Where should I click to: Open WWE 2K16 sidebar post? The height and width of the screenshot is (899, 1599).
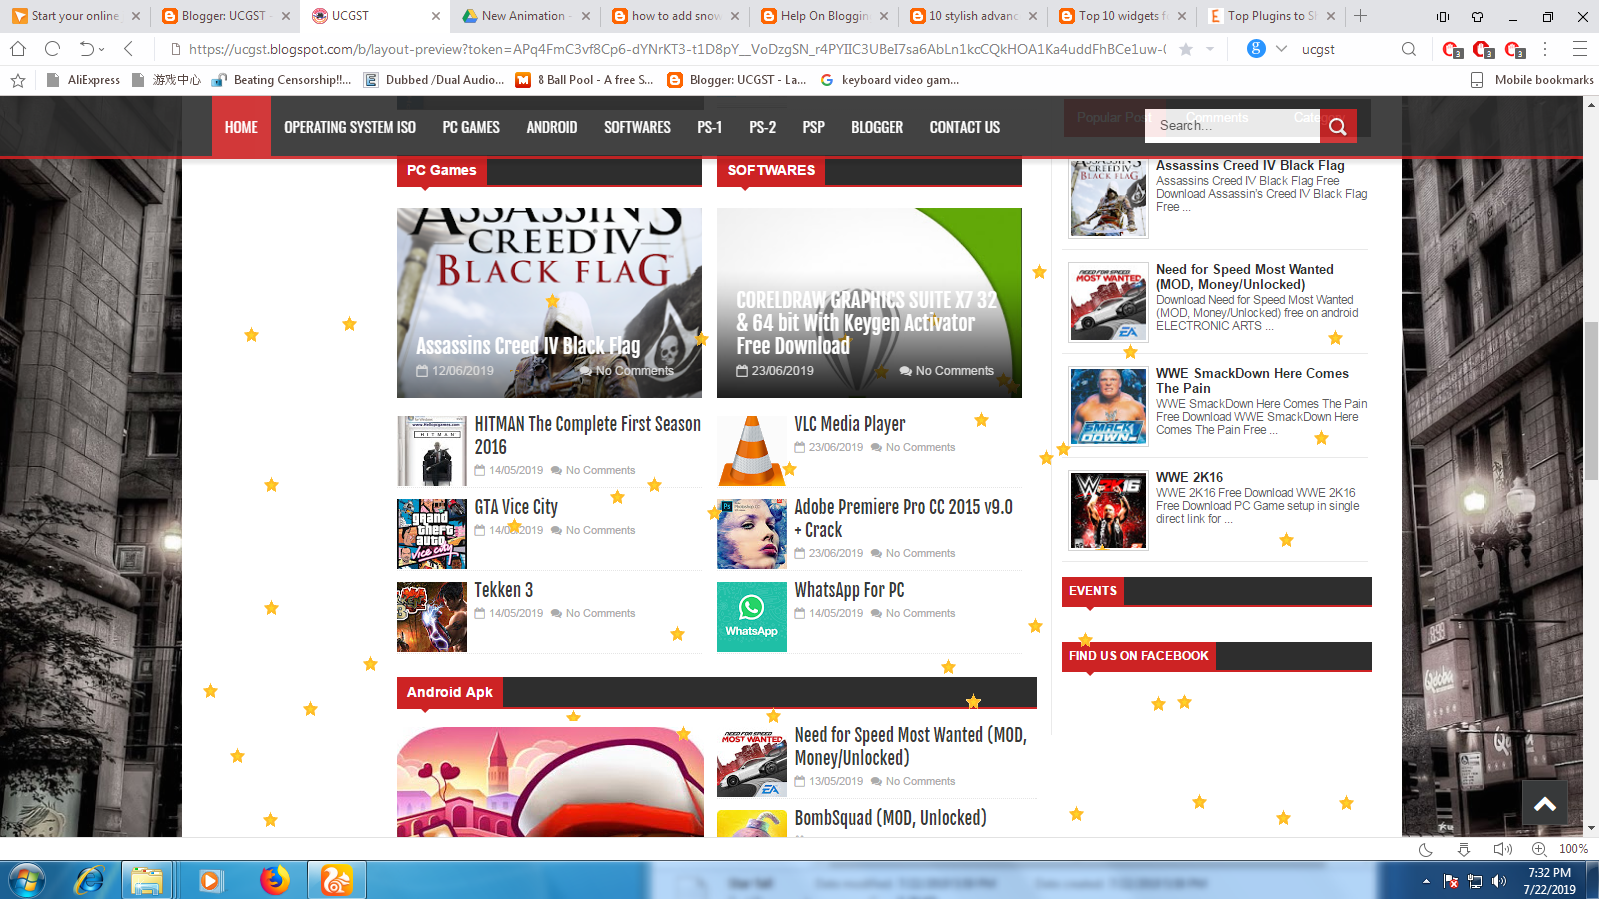pos(1190,477)
